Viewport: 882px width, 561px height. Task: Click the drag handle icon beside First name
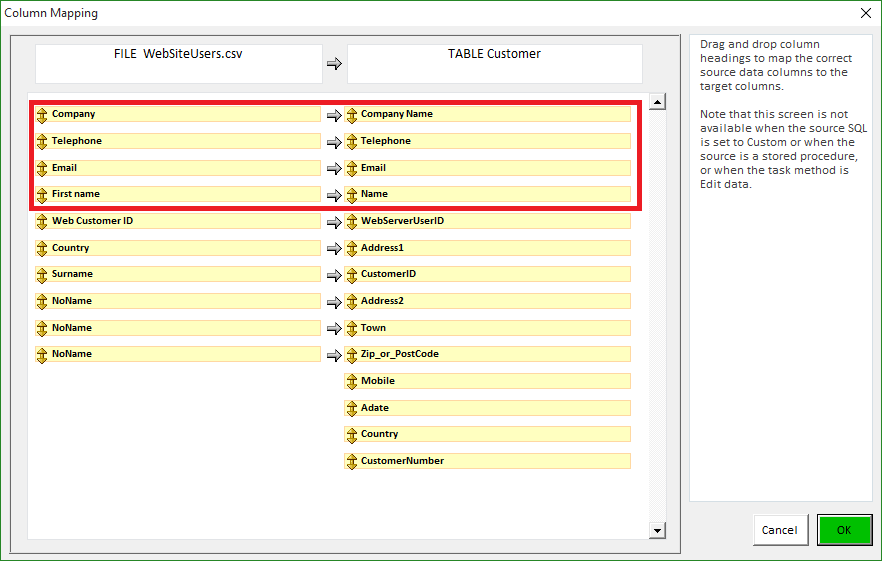tap(42, 195)
